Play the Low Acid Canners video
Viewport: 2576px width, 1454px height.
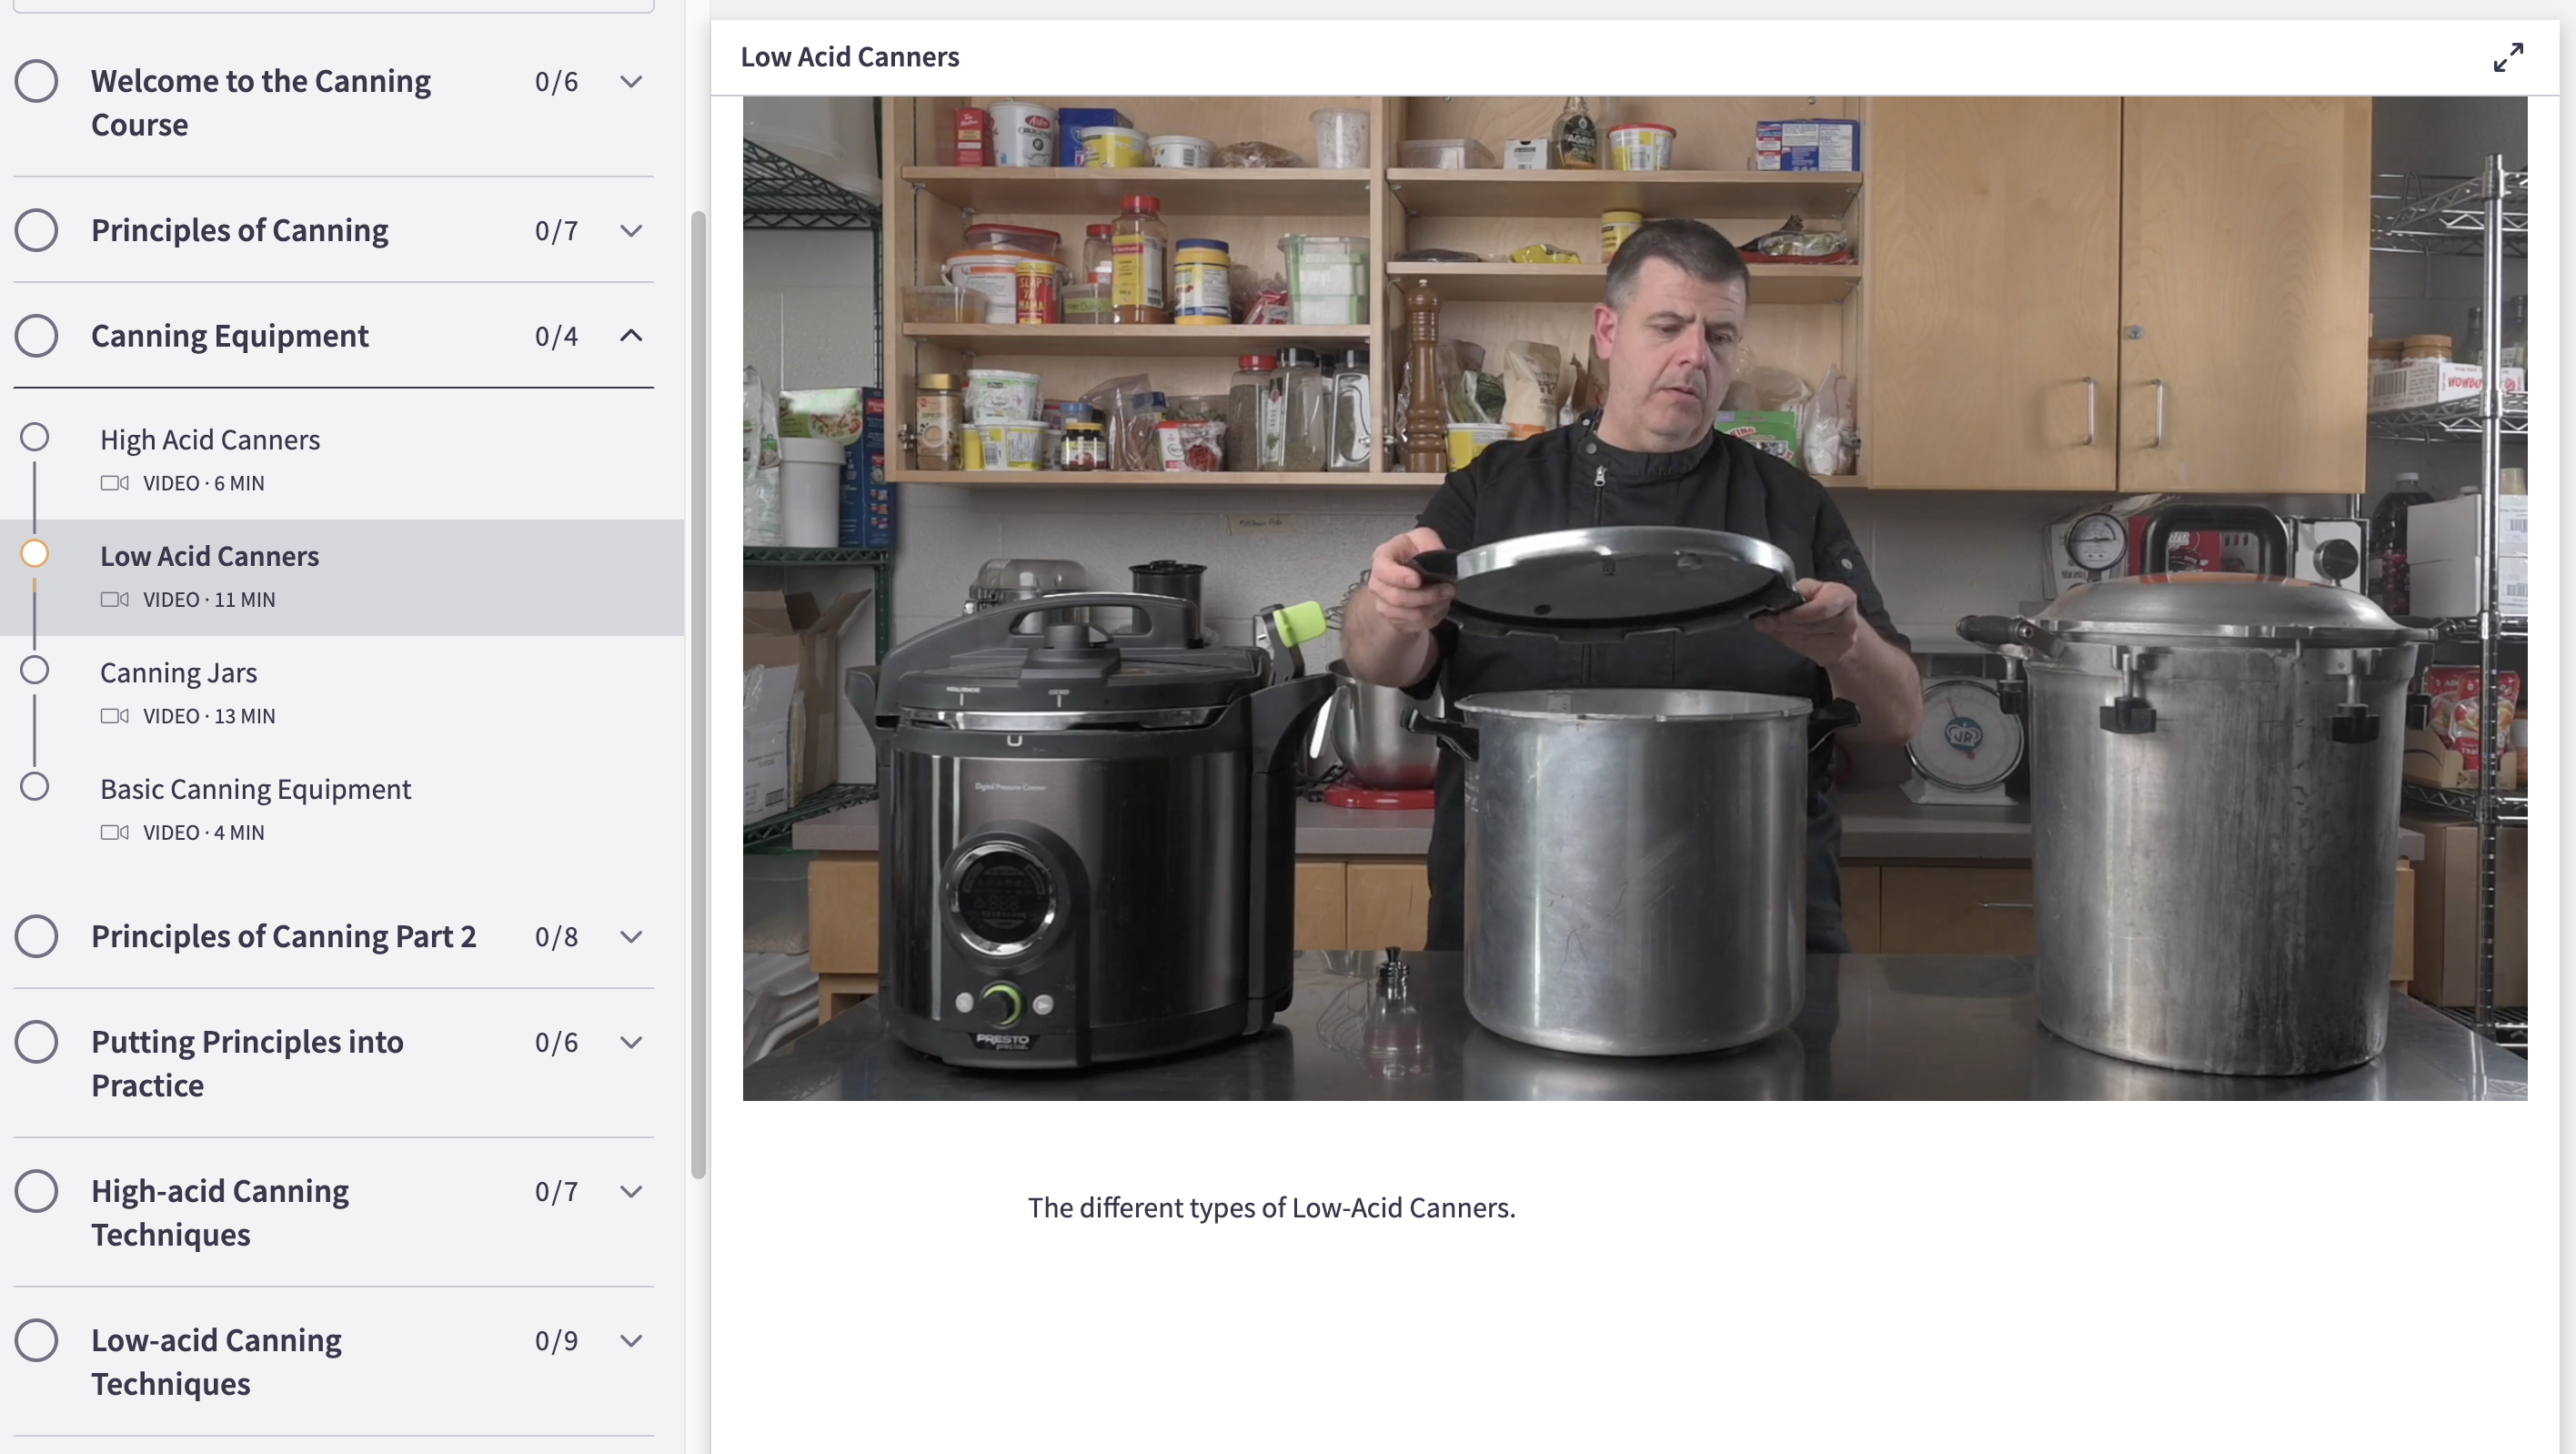pos(1634,598)
